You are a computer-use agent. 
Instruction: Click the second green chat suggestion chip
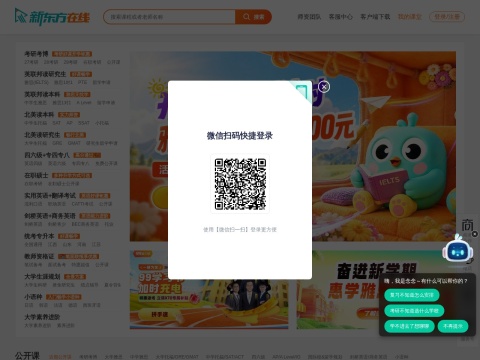click(414, 311)
